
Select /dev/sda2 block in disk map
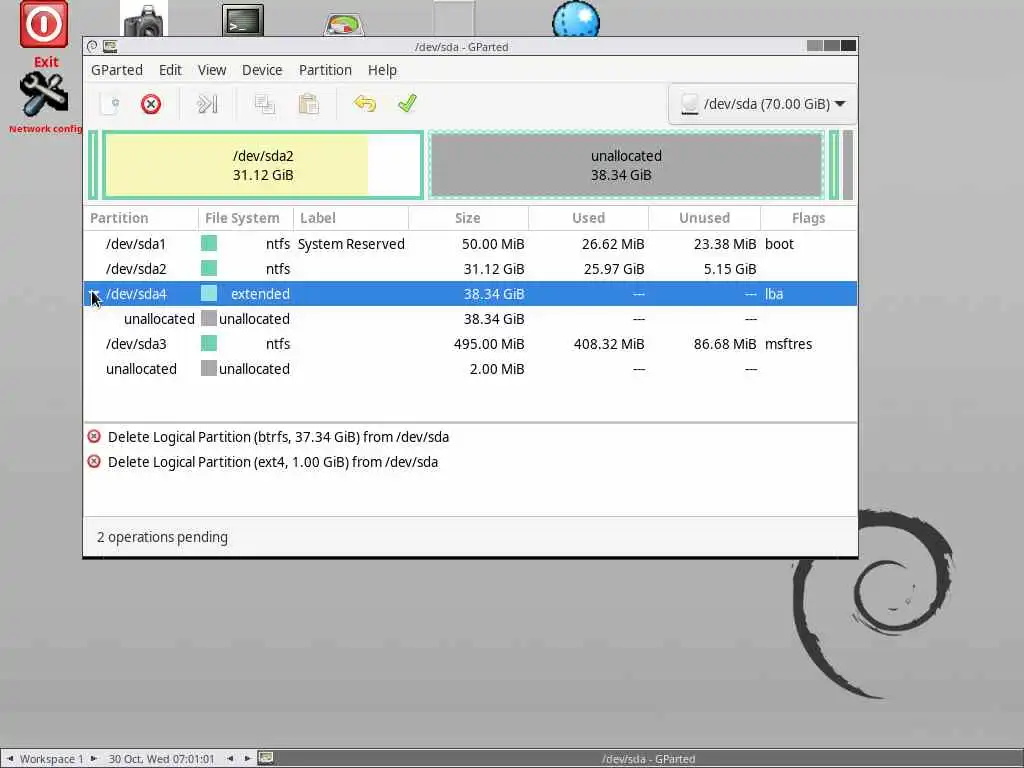click(263, 165)
